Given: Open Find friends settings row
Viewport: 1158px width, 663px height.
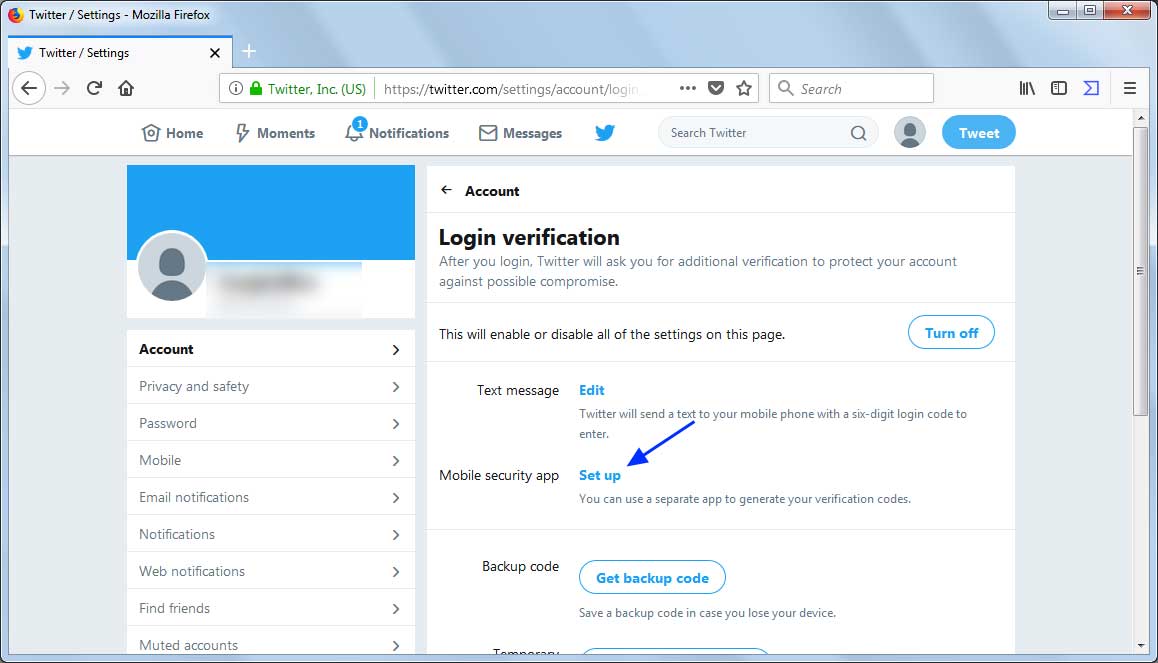Looking at the screenshot, I should click(270, 608).
